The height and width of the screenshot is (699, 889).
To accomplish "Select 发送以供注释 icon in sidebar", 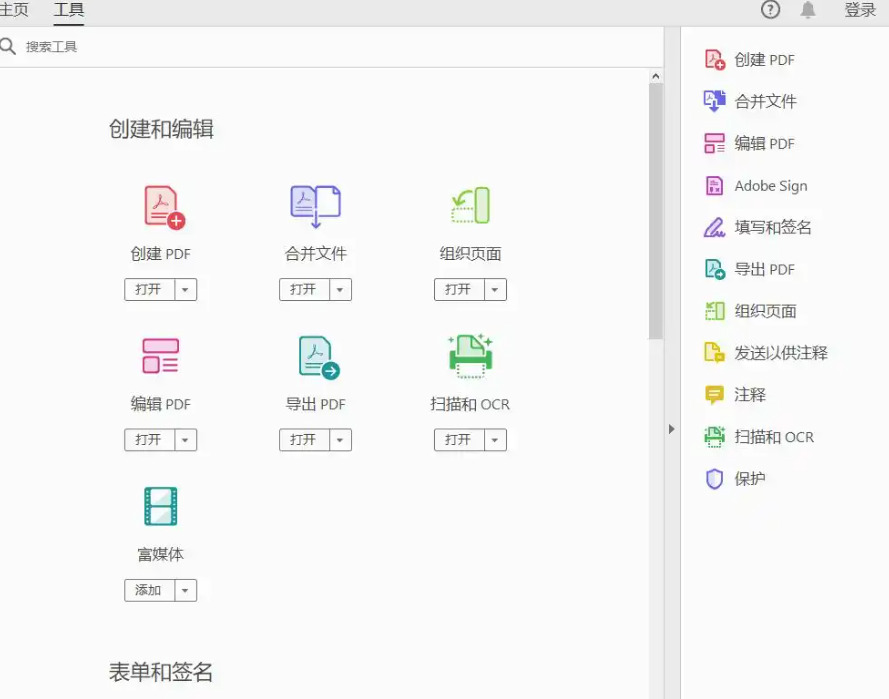I will [x=714, y=353].
